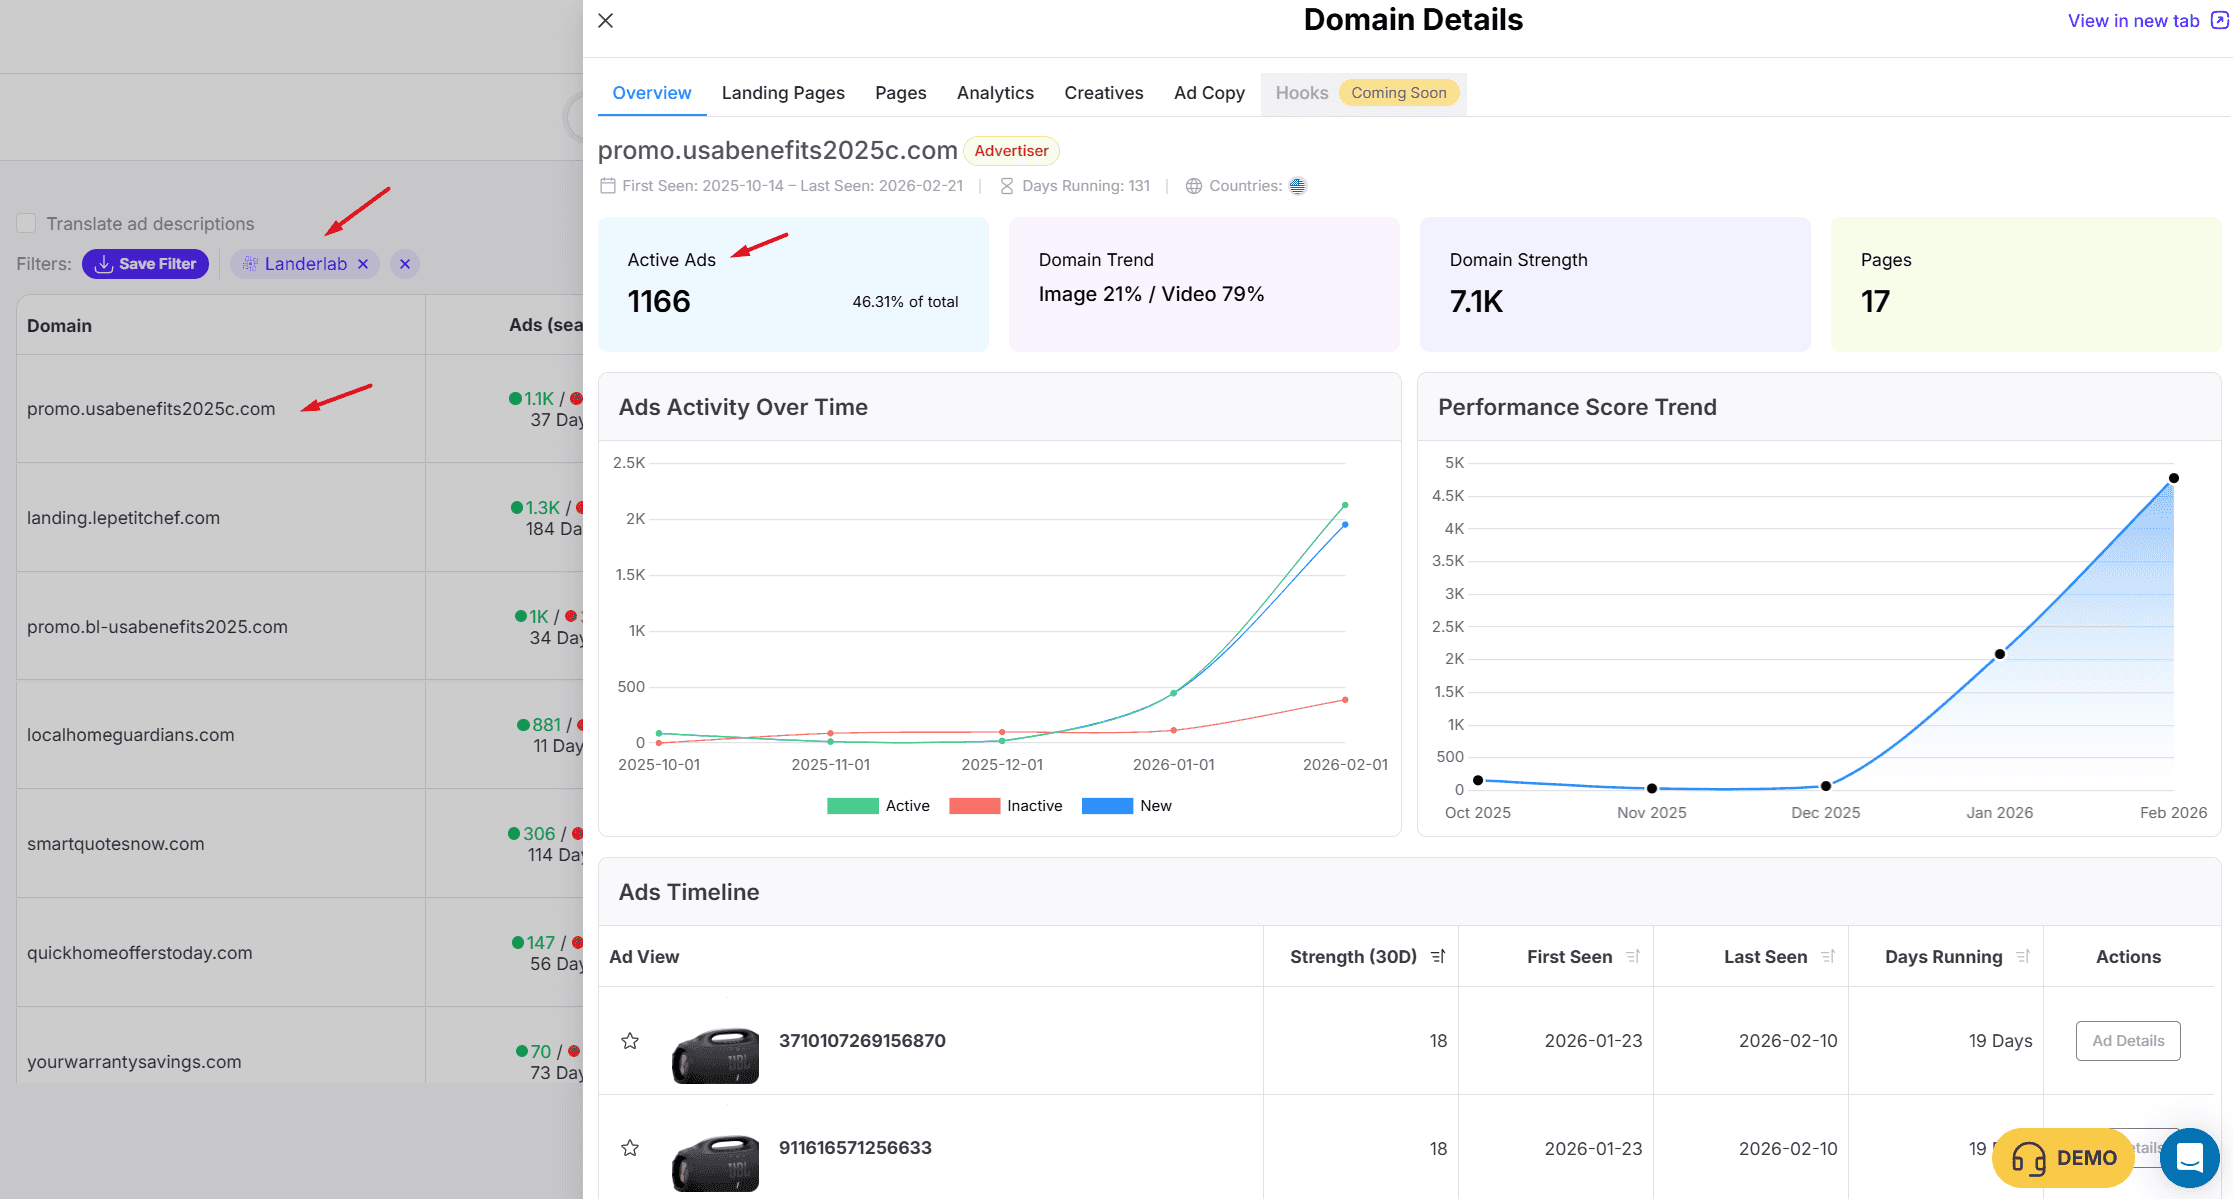Clear all filters with round X icon

click(x=405, y=264)
